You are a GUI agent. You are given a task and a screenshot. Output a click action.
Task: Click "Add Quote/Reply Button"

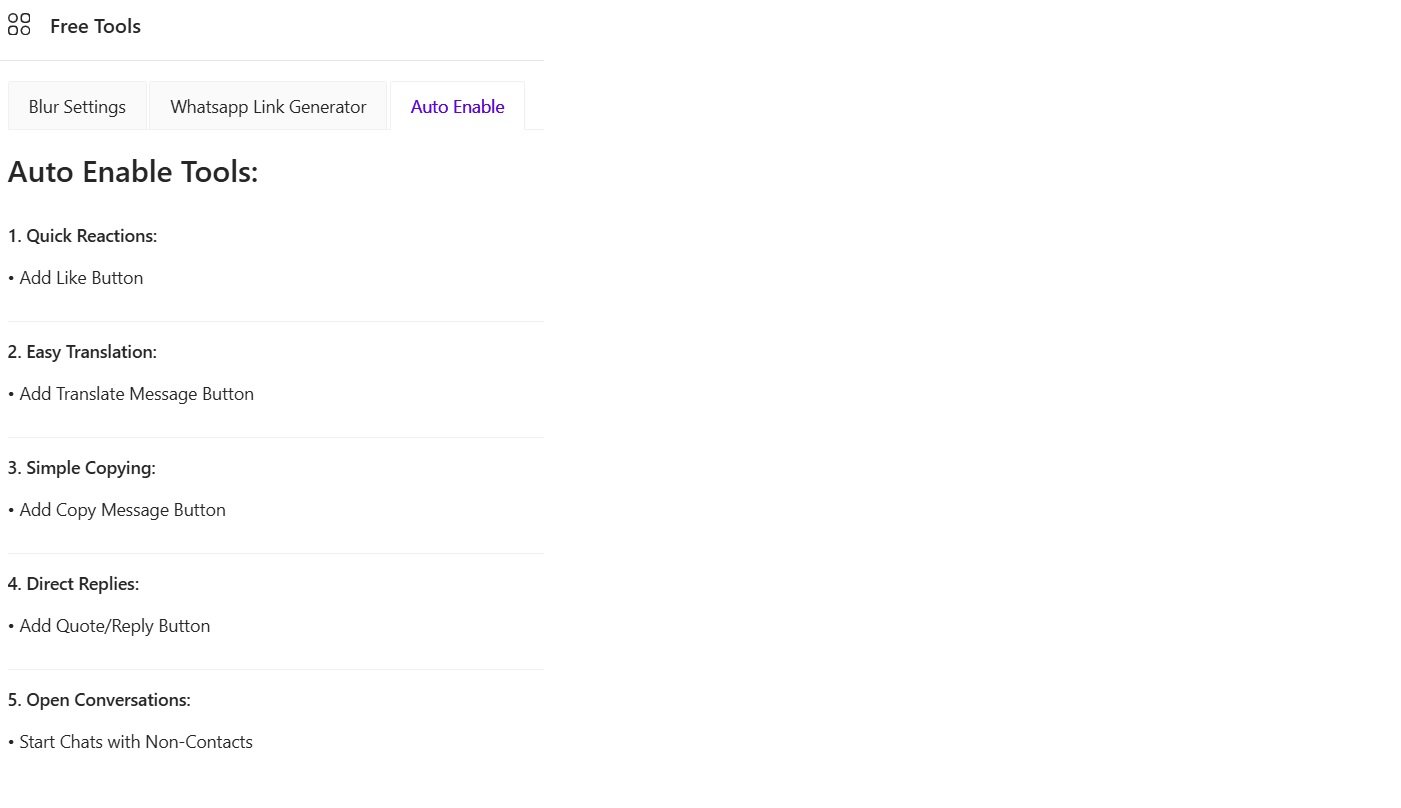pos(115,625)
